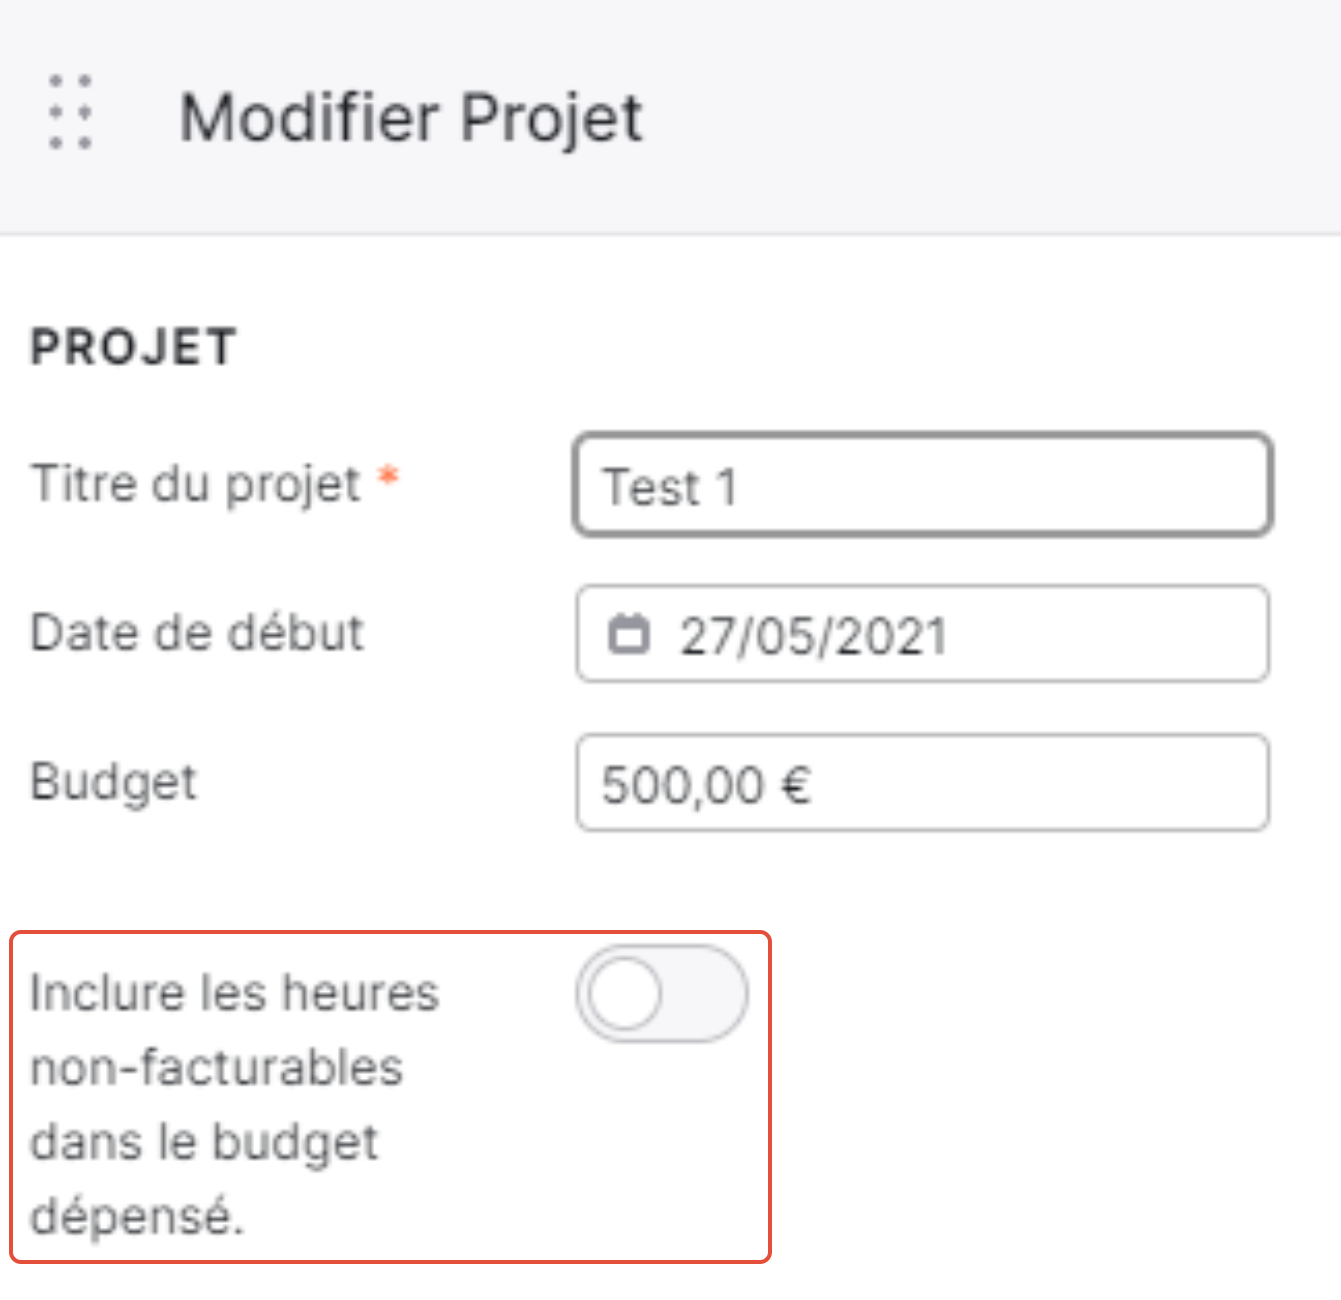
Task: Select the PROJET section heading
Action: pos(134,347)
